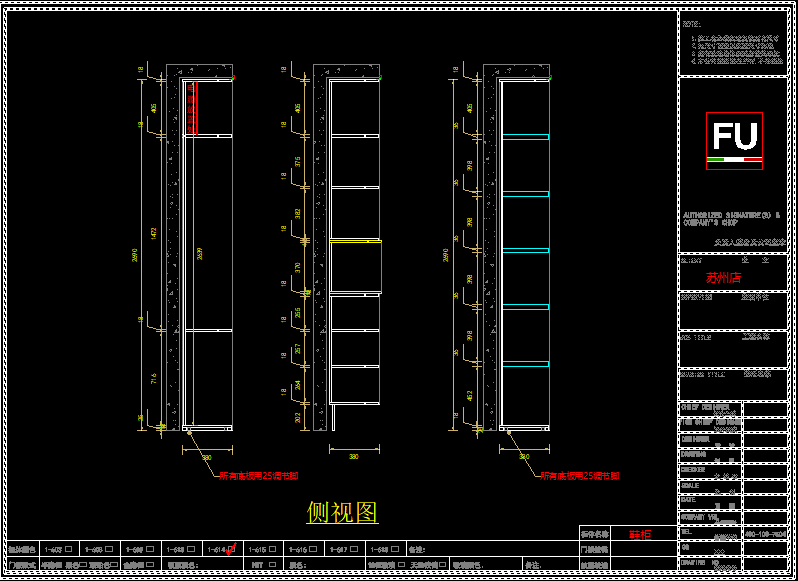Select the bottommost cyan shelf in right view
The image size is (798, 581).
[x=526, y=364]
